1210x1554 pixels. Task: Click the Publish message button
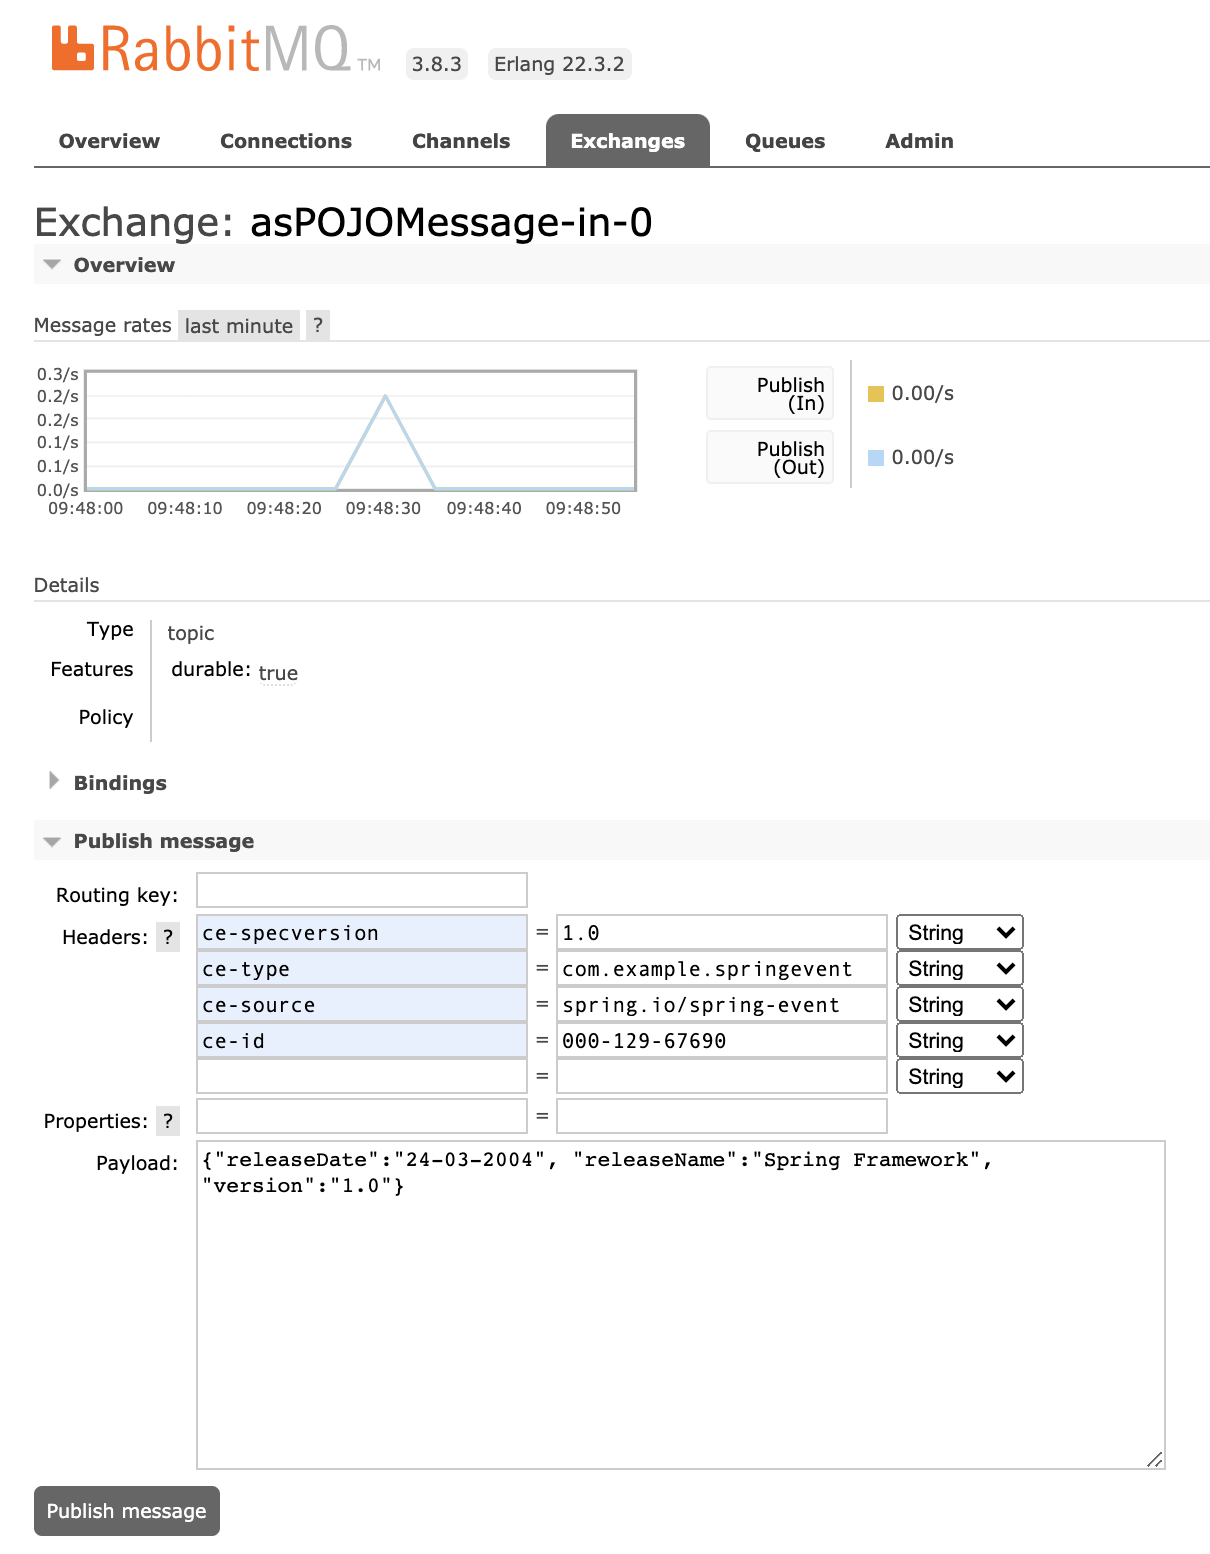127,1511
